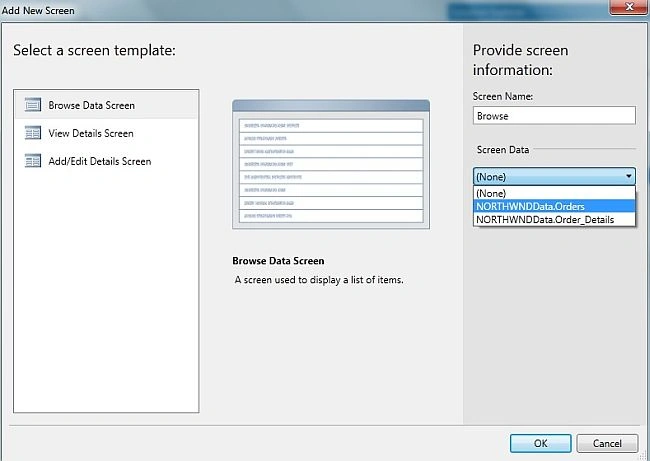Viewport: 650px width, 461px height.
Task: Click the Cancel button
Action: (x=607, y=443)
